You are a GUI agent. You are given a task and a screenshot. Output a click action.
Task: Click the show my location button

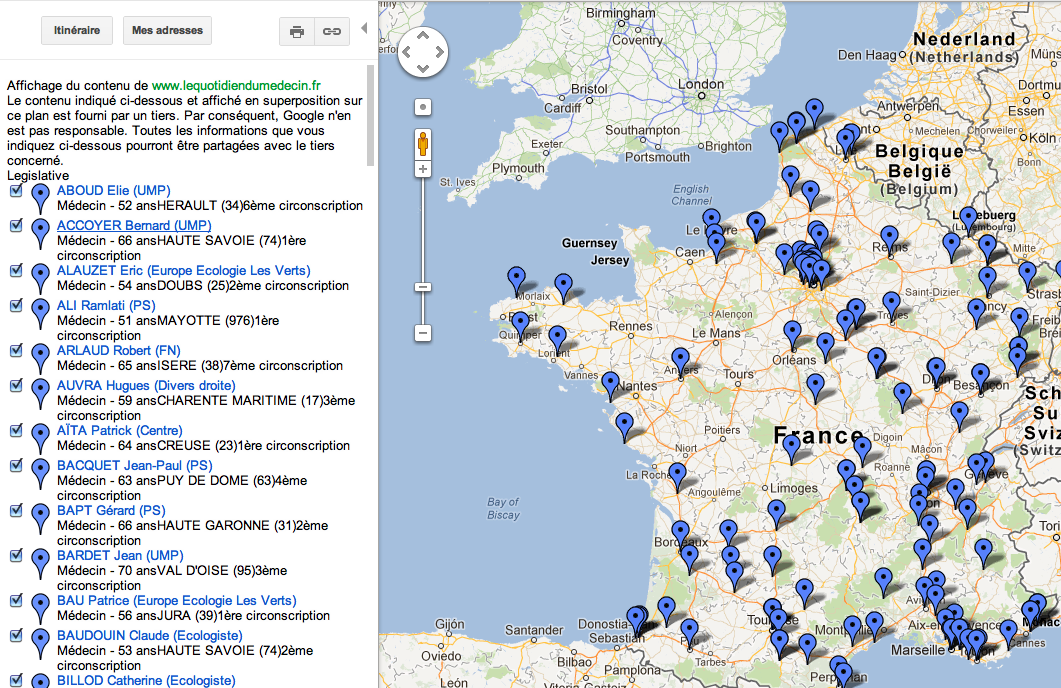[x=423, y=107]
